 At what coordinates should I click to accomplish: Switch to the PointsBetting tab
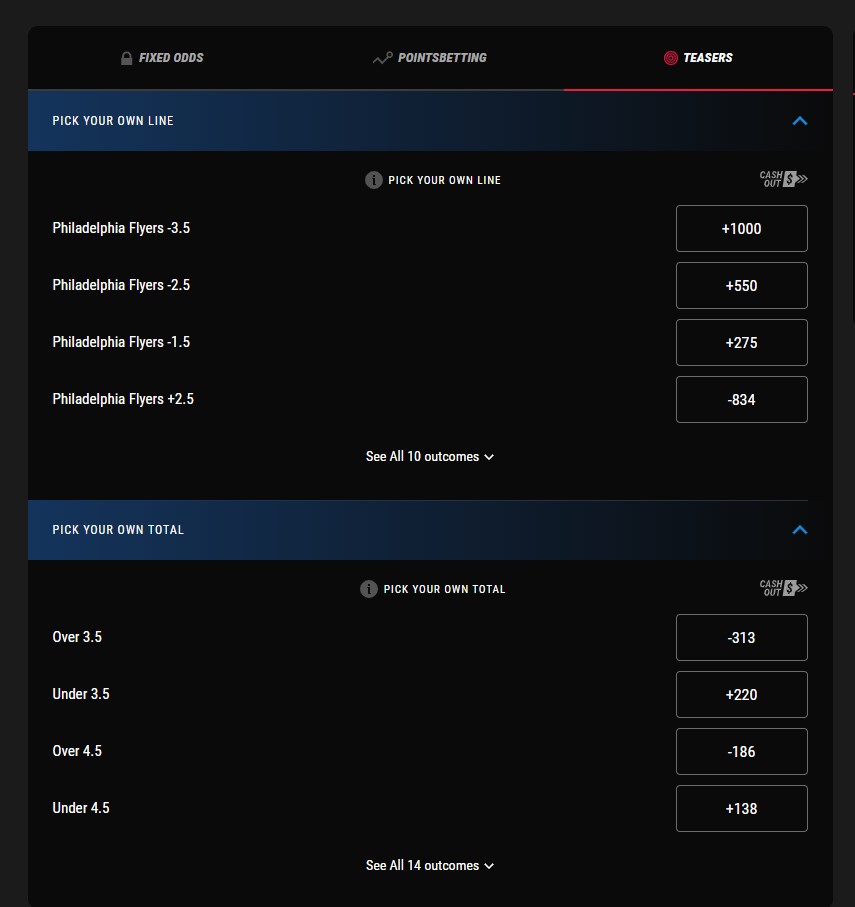430,58
